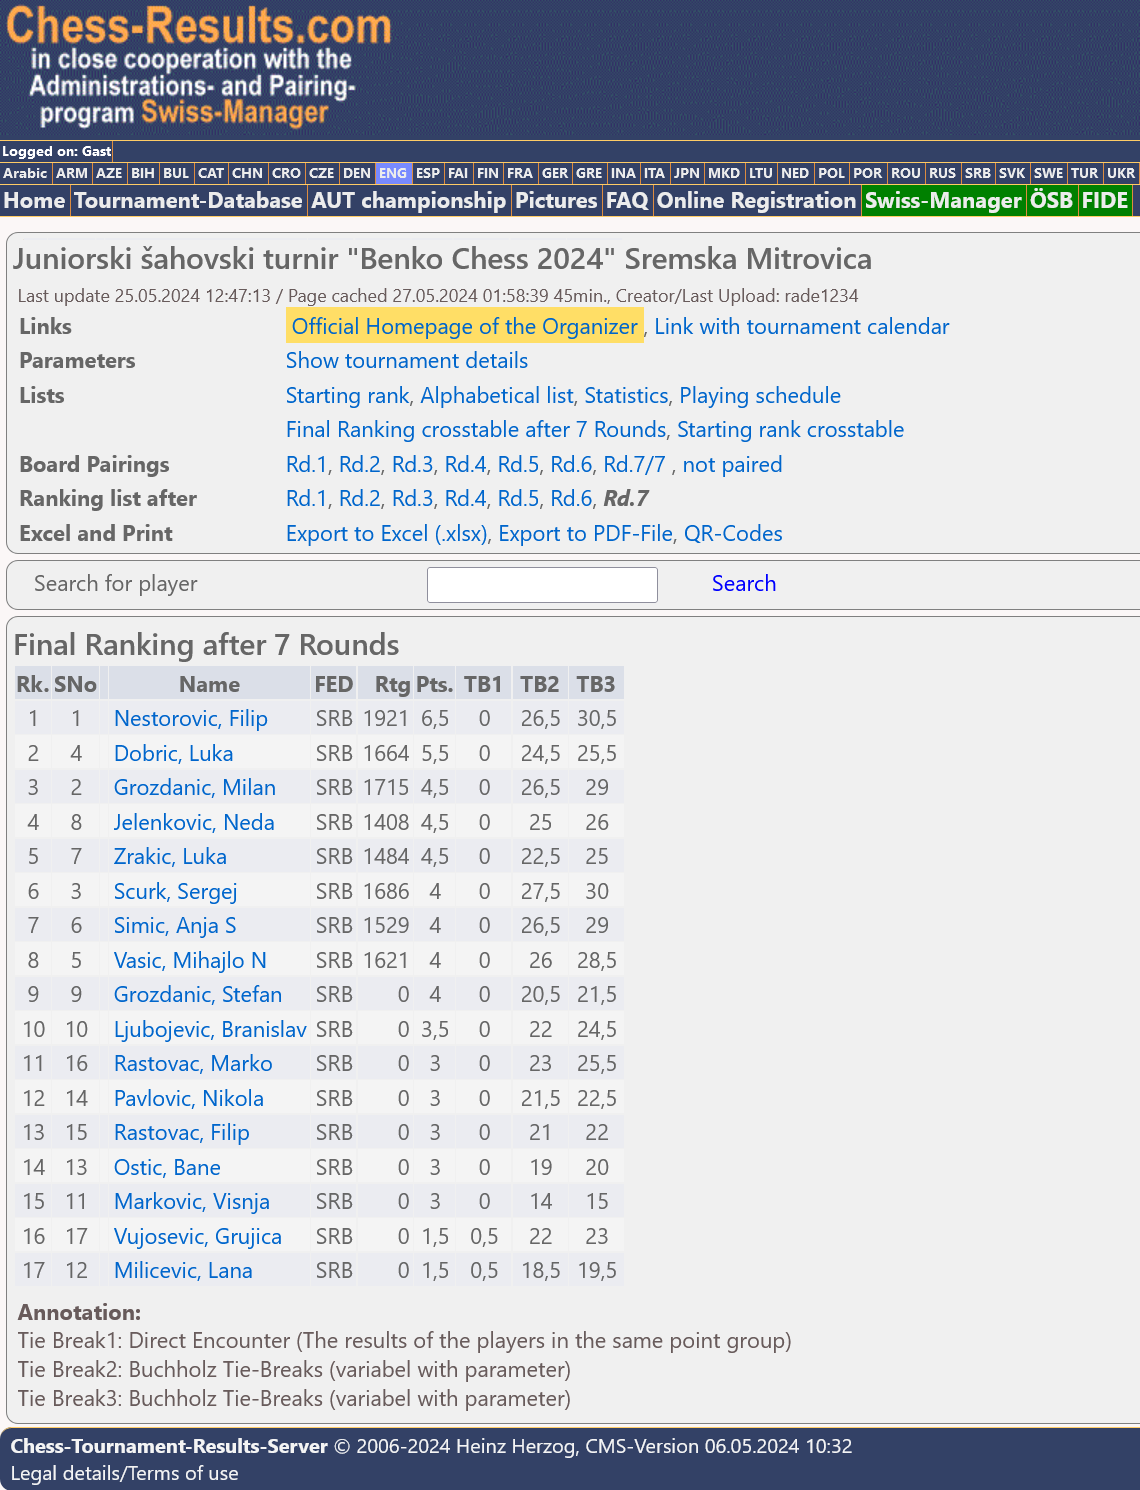The width and height of the screenshot is (1140, 1490).
Task: Open player Grozdanic, Stefan
Action: (x=198, y=994)
